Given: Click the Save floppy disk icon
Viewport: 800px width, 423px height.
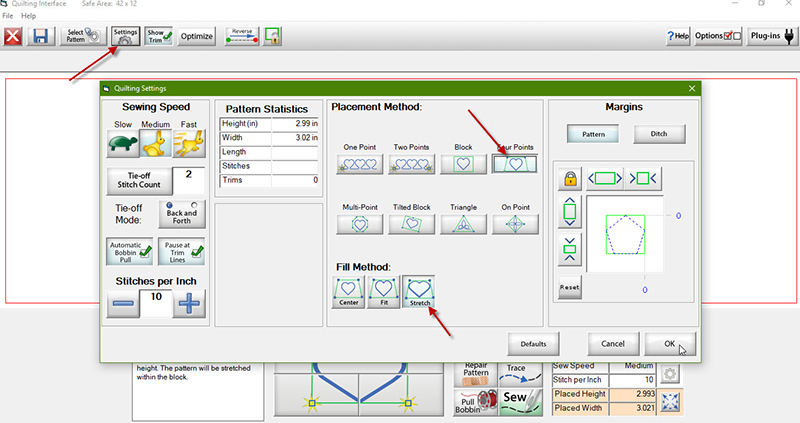Looking at the screenshot, I should coord(42,36).
